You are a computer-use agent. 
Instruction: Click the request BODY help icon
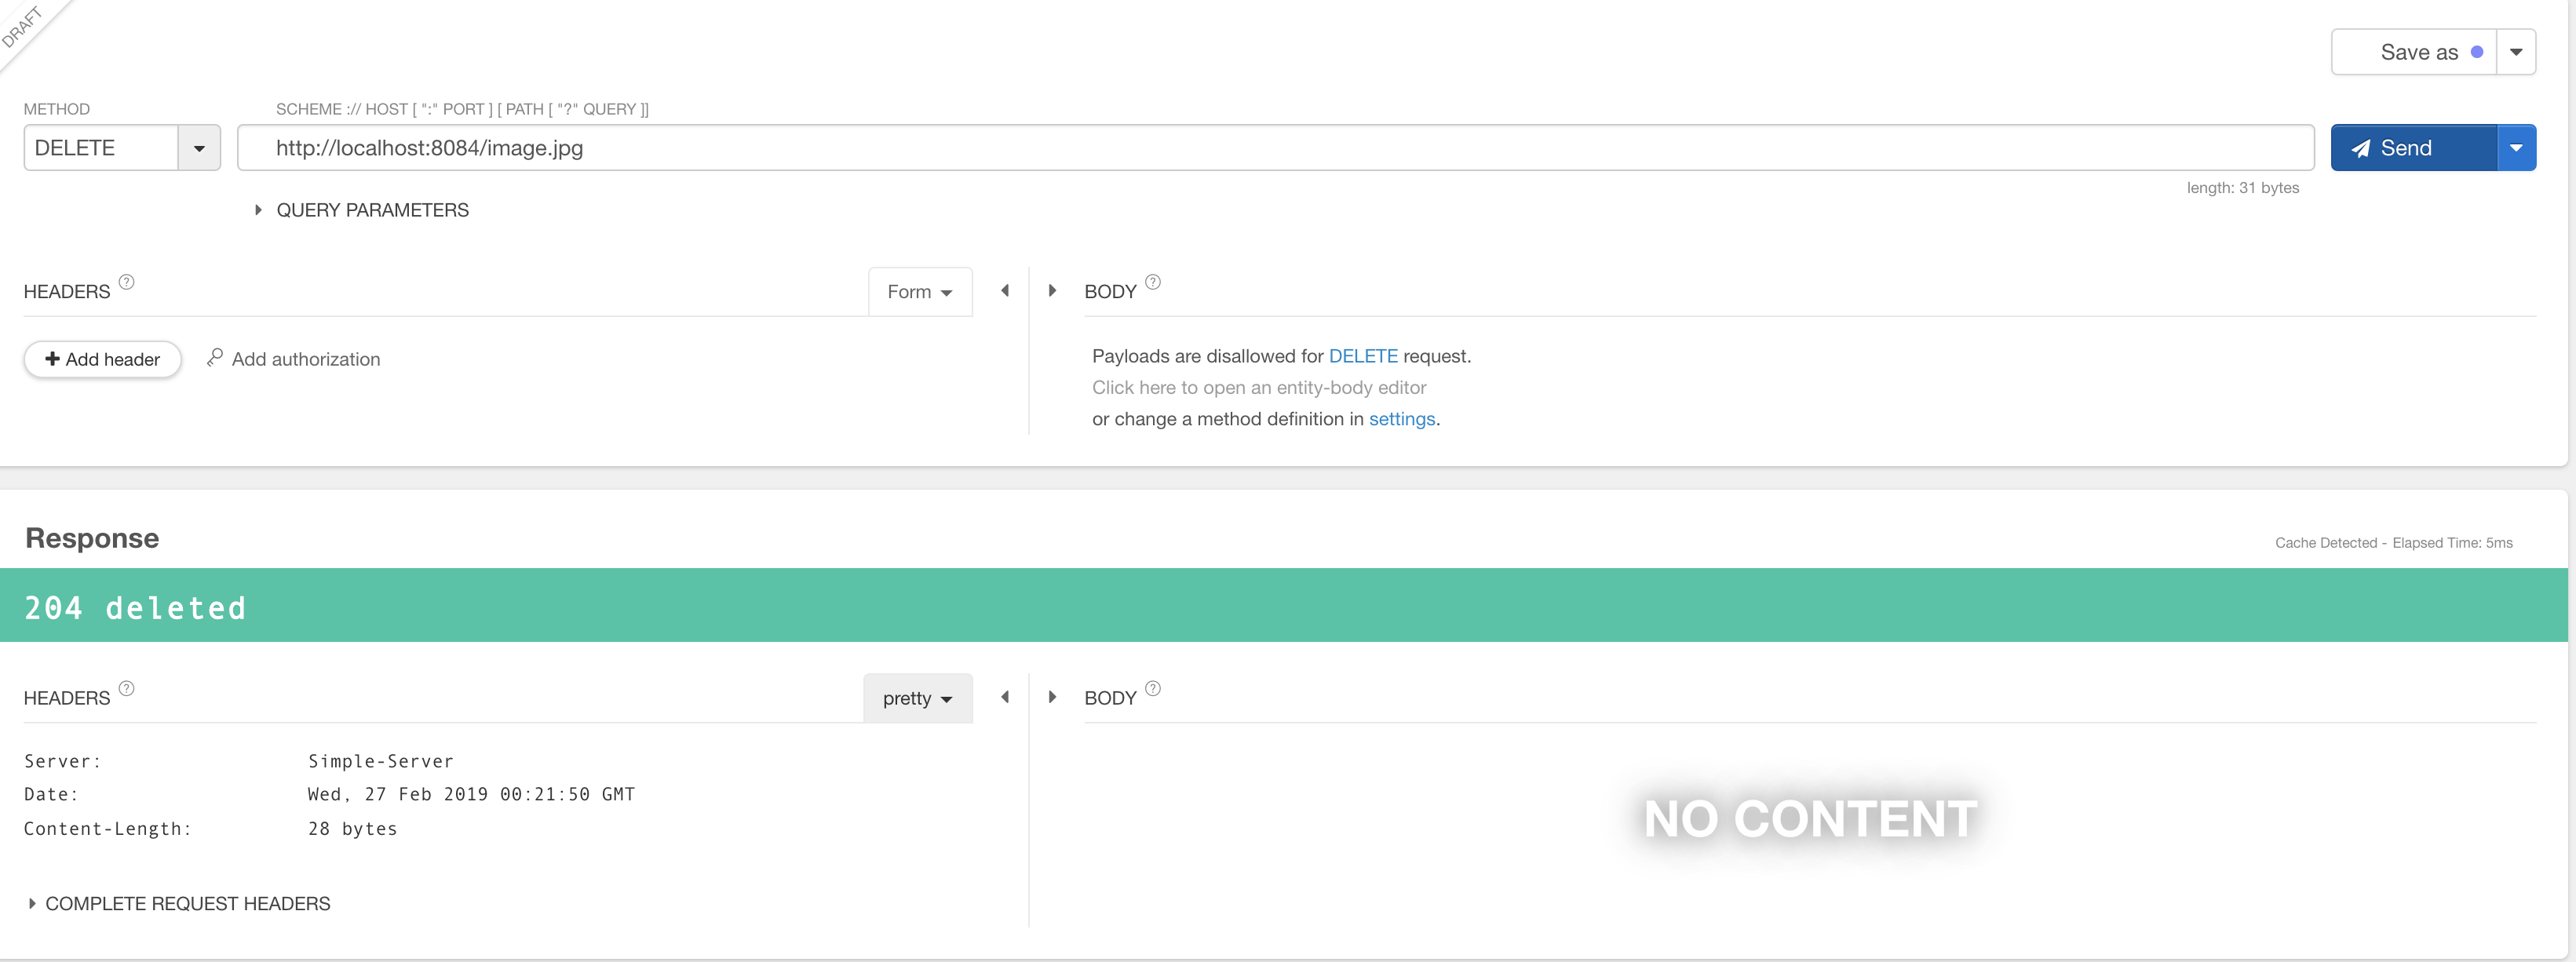1152,282
